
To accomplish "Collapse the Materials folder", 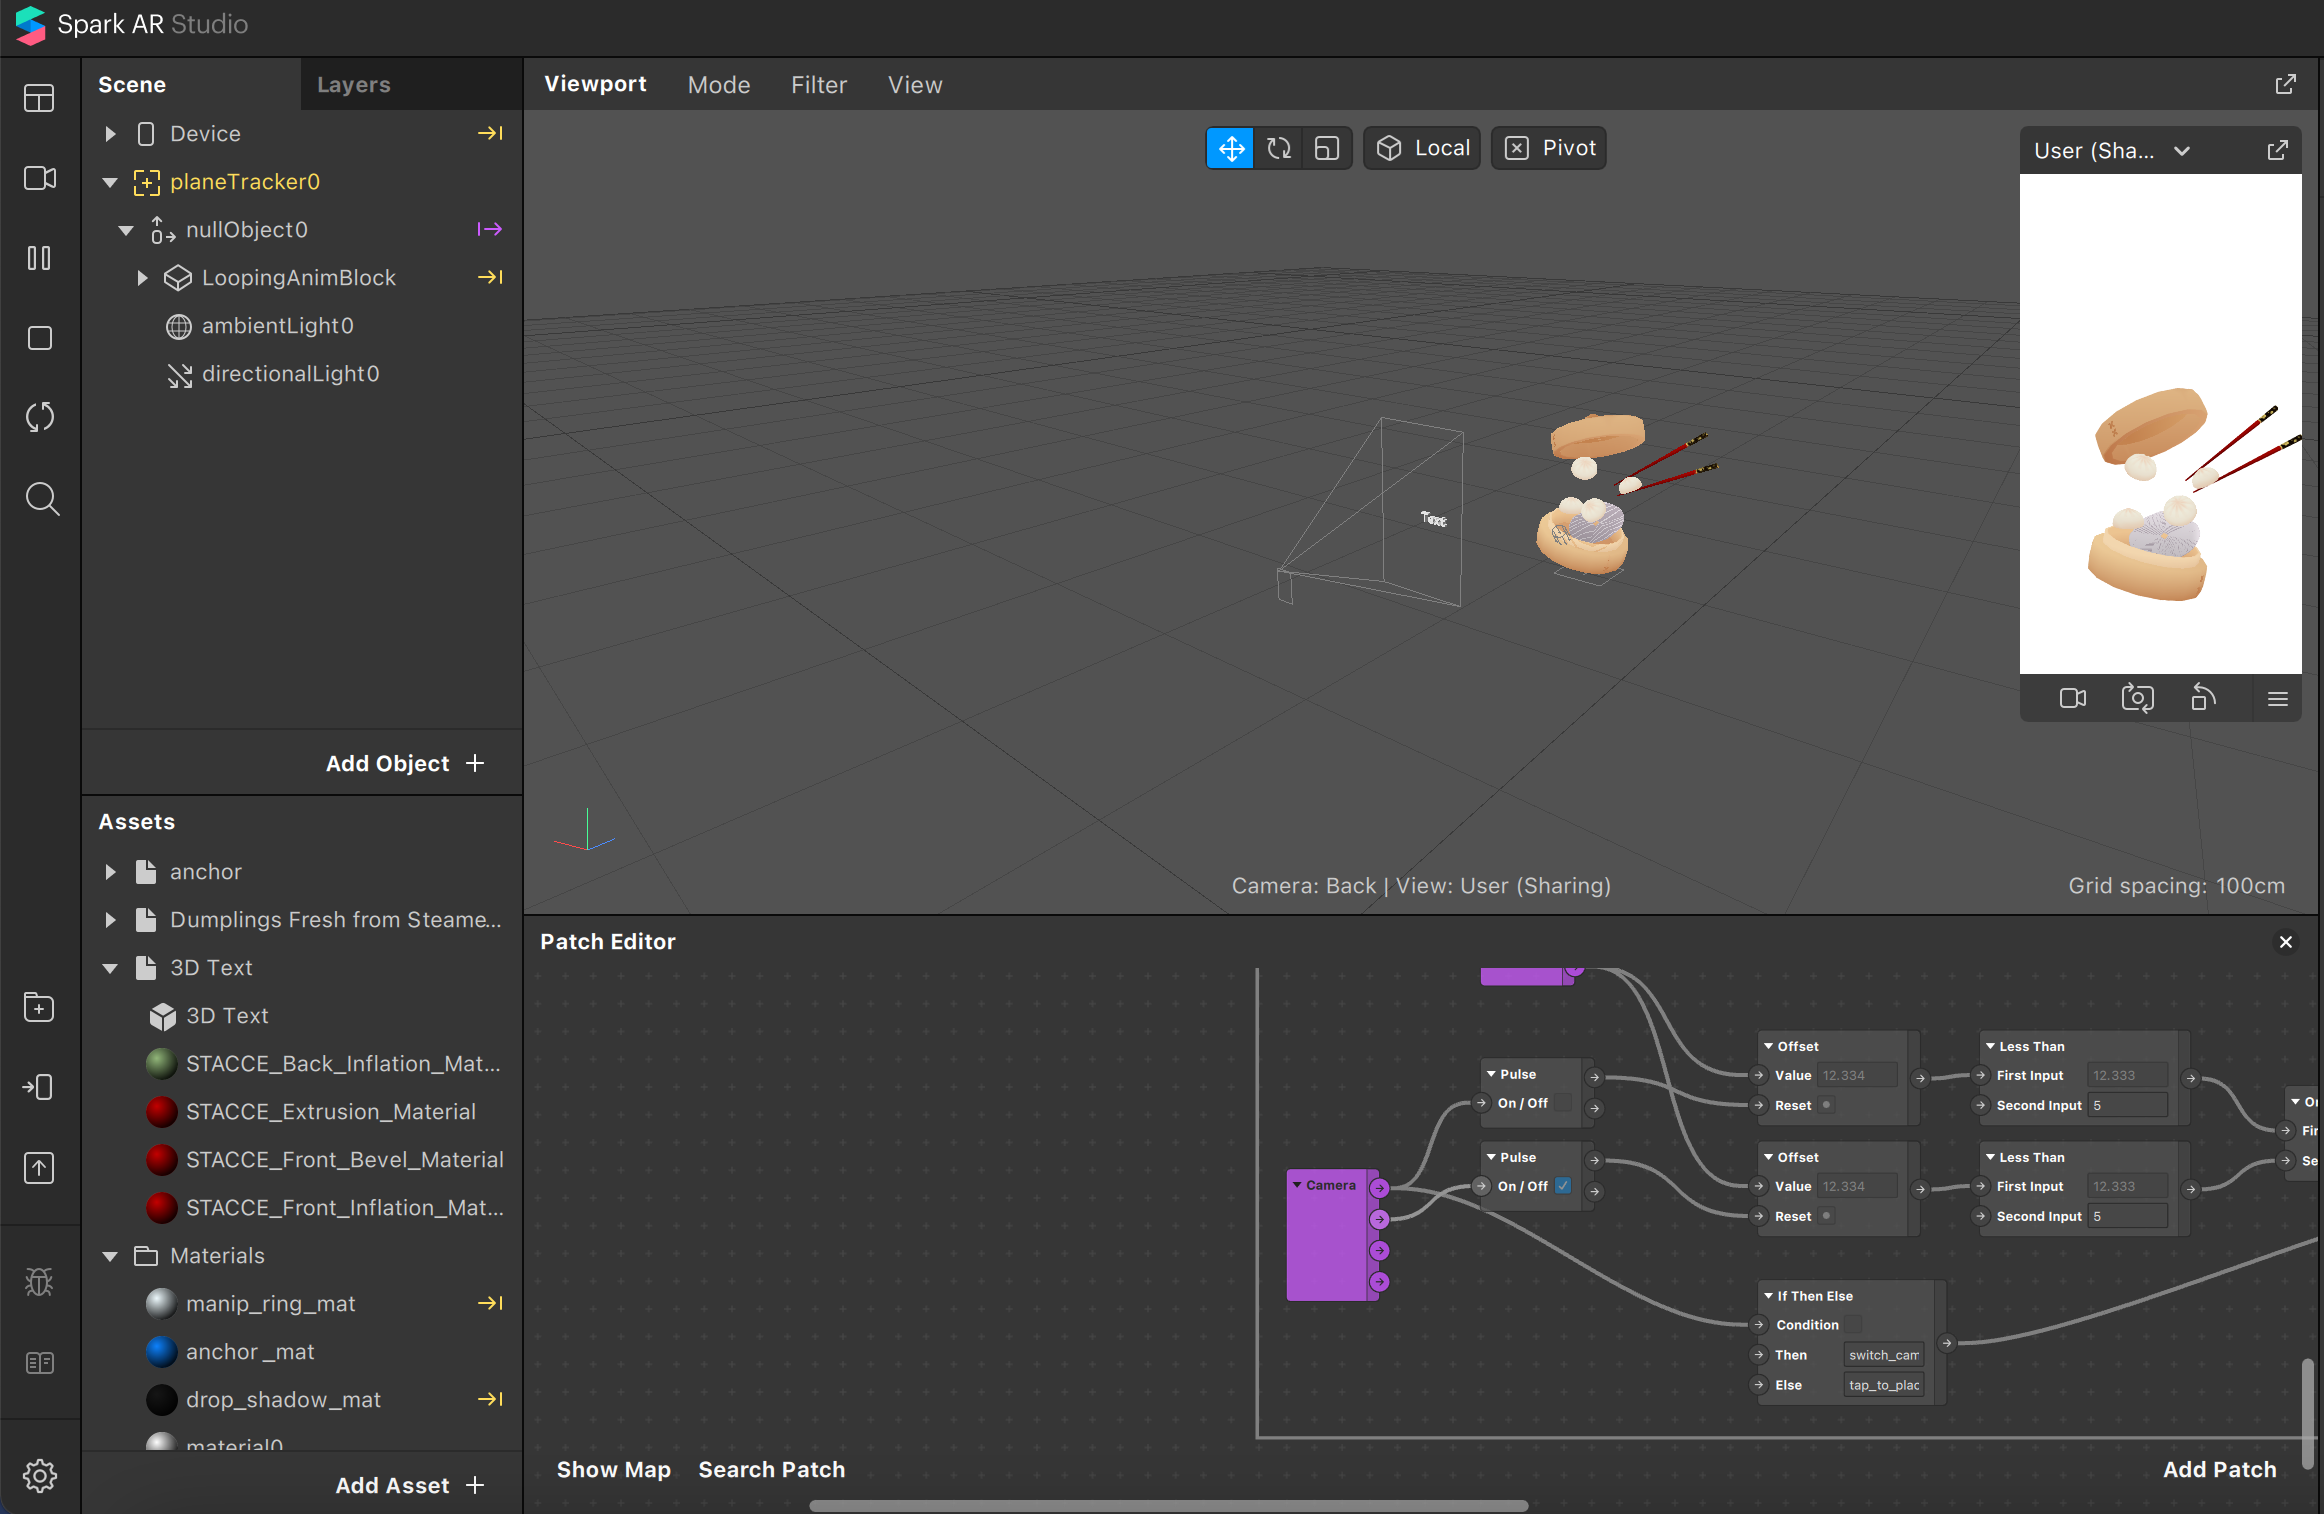I will [x=111, y=1256].
